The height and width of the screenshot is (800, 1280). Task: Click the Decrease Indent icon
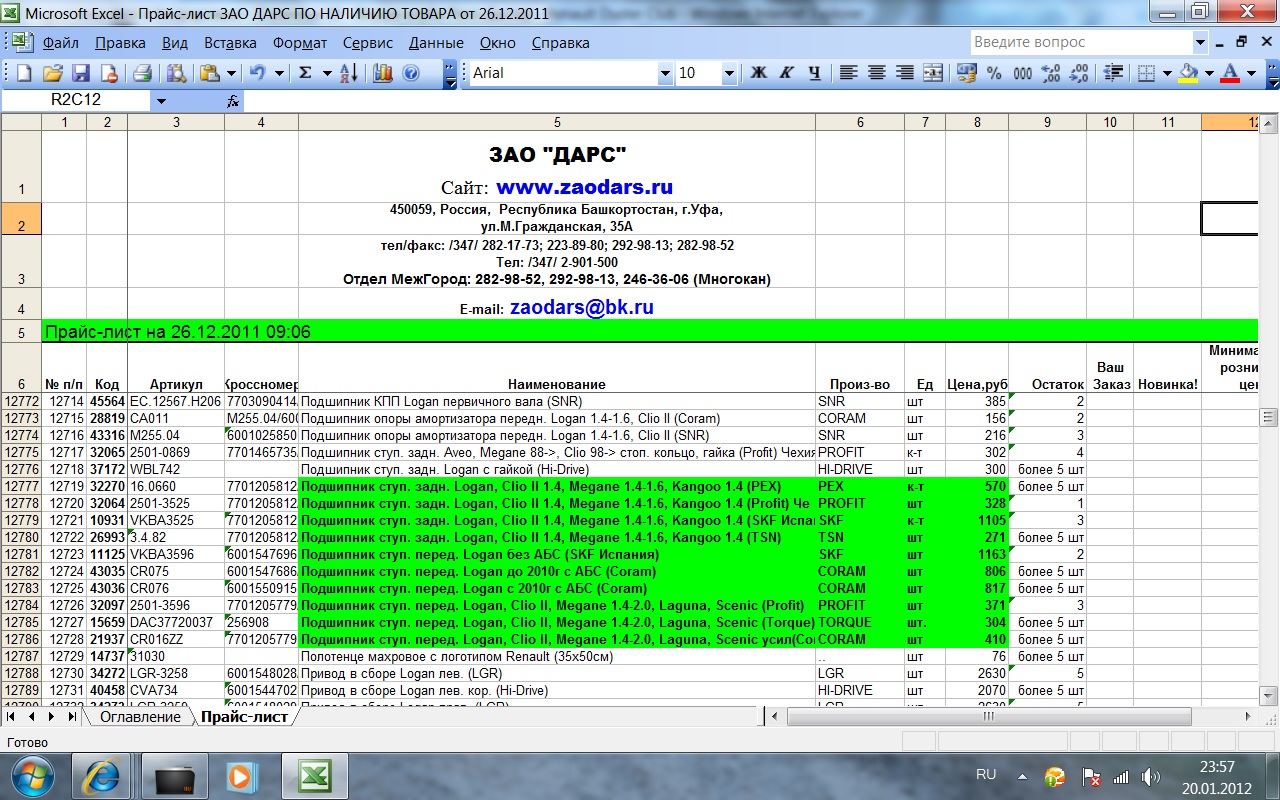click(x=1112, y=73)
